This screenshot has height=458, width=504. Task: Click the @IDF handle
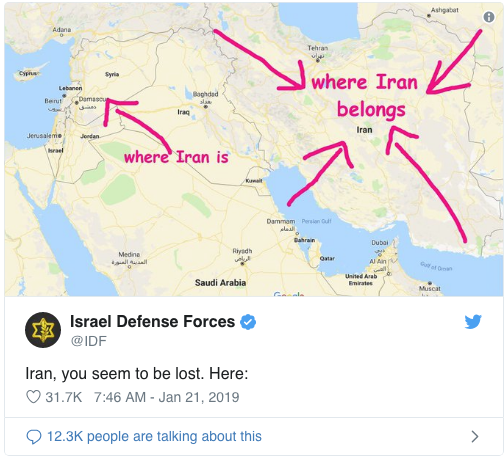pyautogui.click(x=88, y=341)
